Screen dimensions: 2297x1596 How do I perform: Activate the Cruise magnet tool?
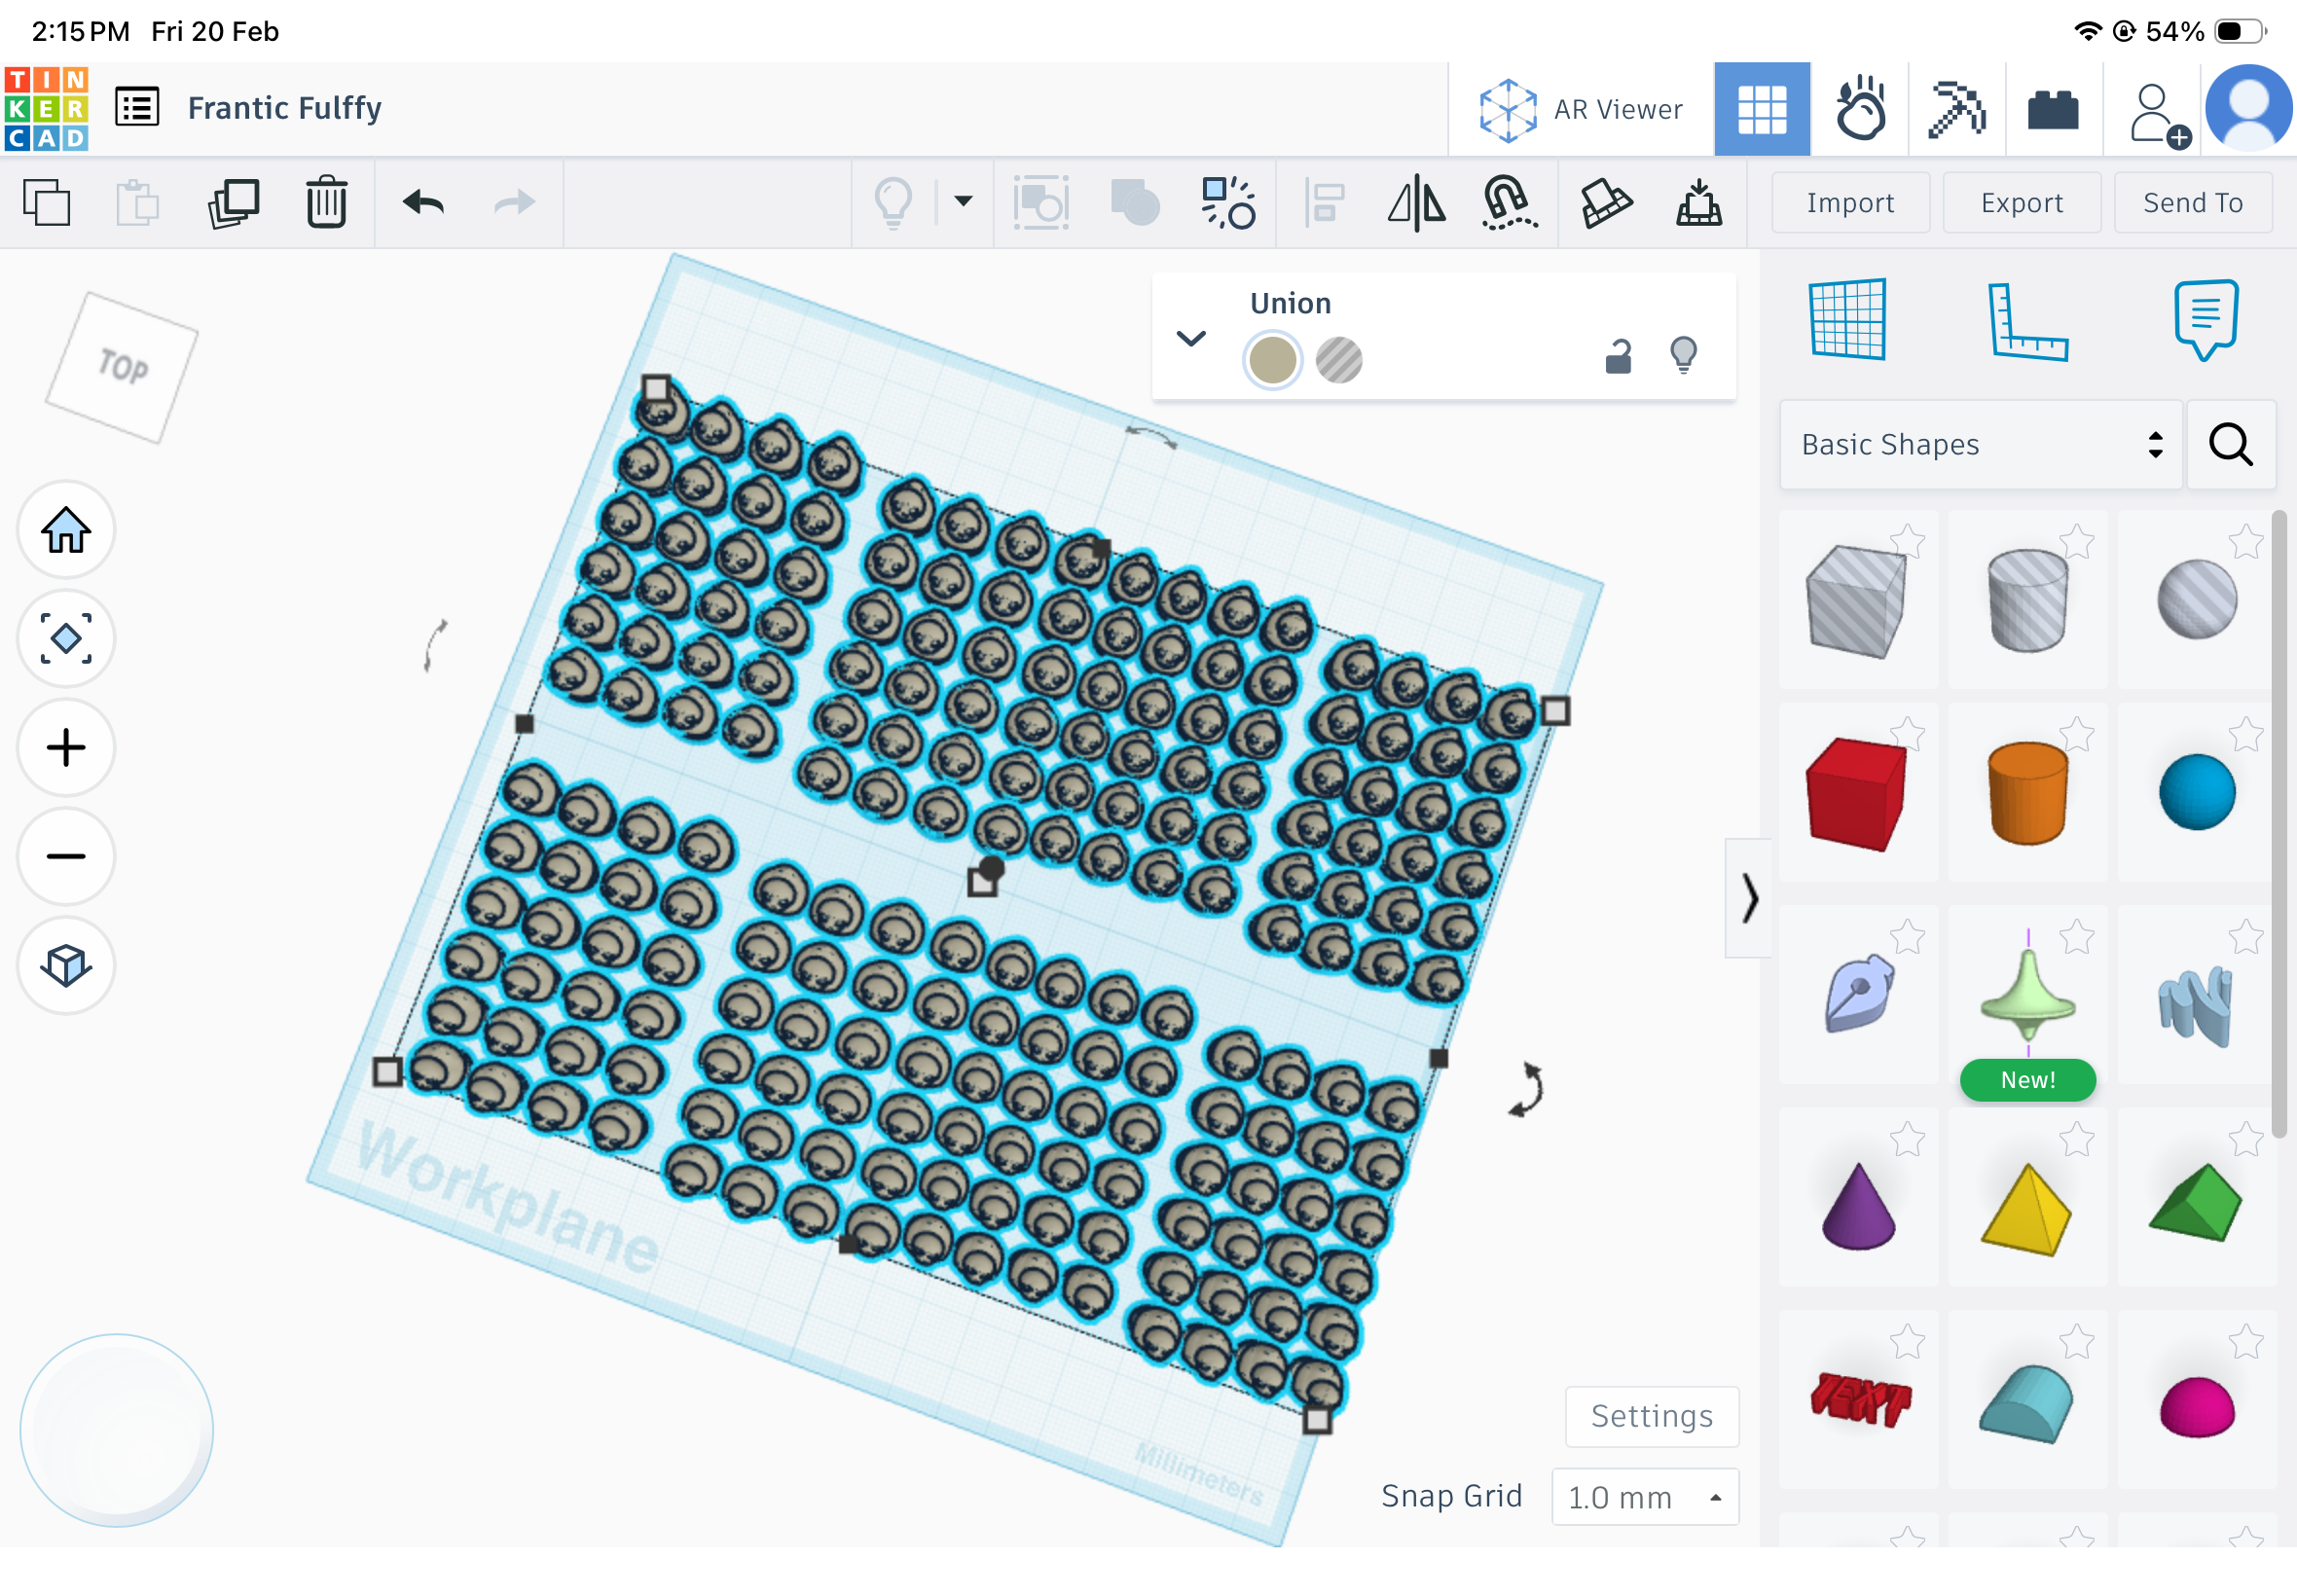(x=1508, y=203)
